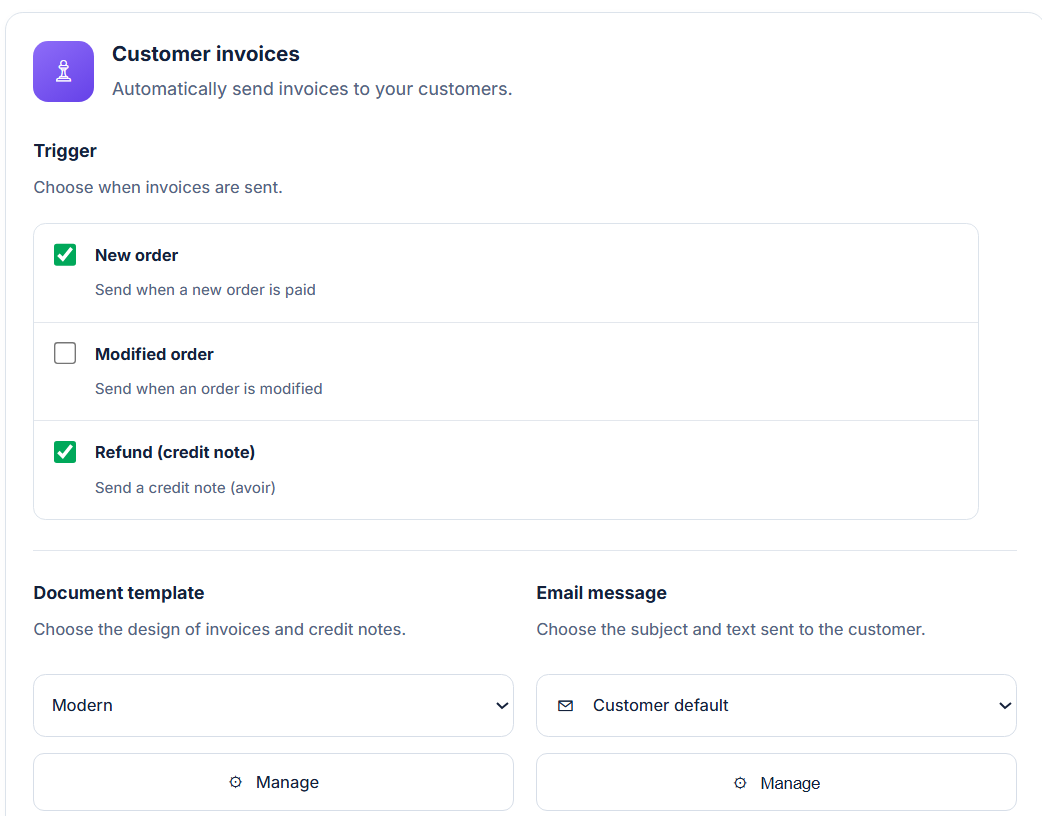The height and width of the screenshot is (816, 1042).
Task: Click the 'Send when an order is modified' text
Action: pos(209,389)
